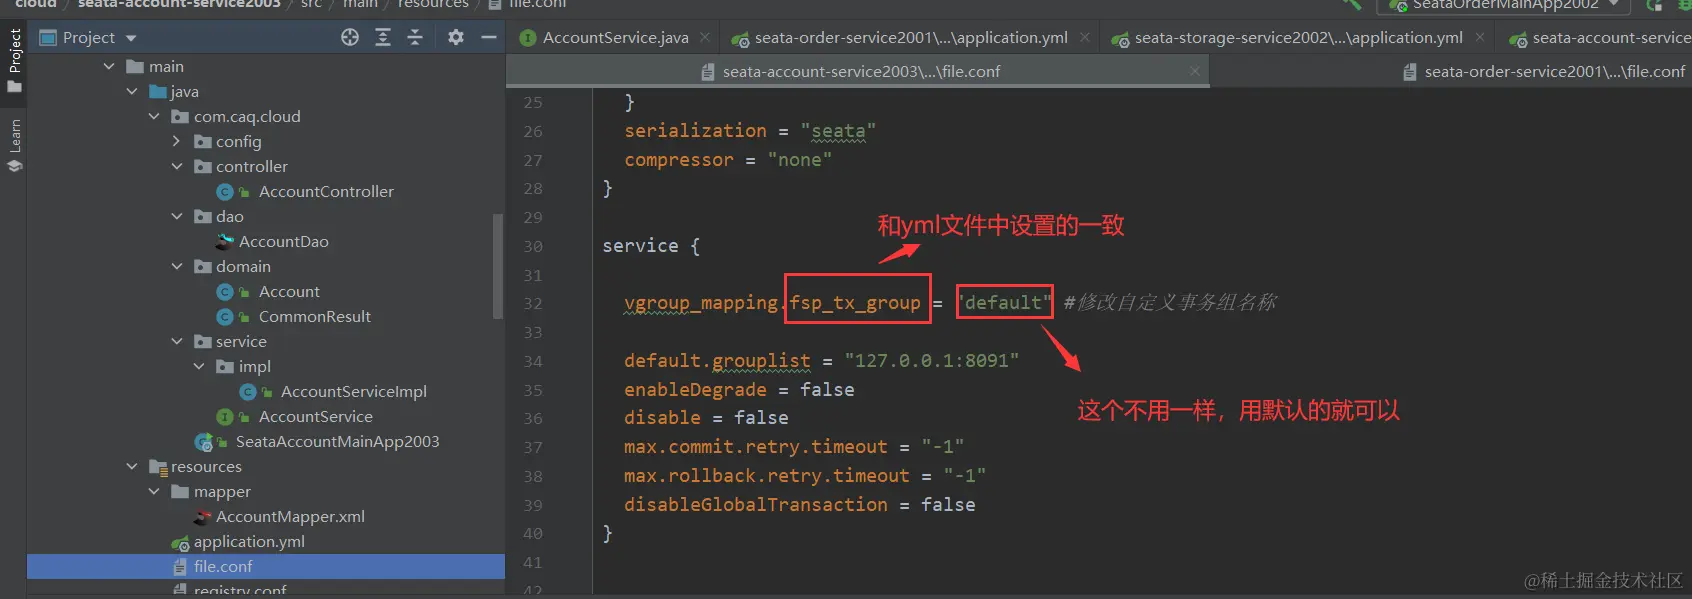1692x599 pixels.
Task: Click the Expand All icon in Project panel
Action: pyautogui.click(x=383, y=37)
